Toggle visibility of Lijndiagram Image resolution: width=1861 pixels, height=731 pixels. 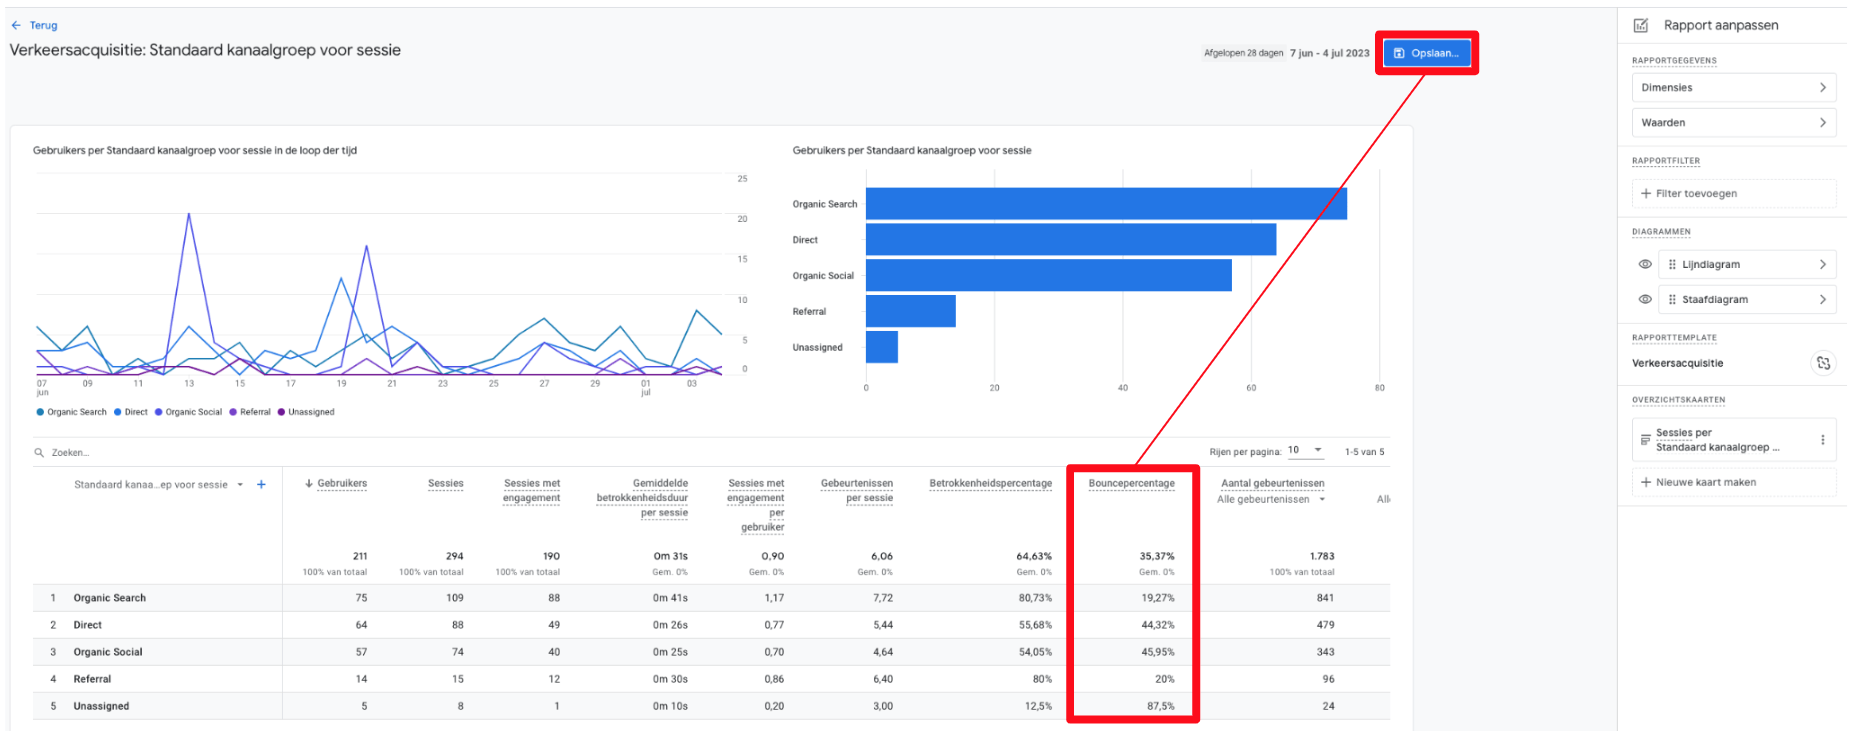click(1645, 265)
